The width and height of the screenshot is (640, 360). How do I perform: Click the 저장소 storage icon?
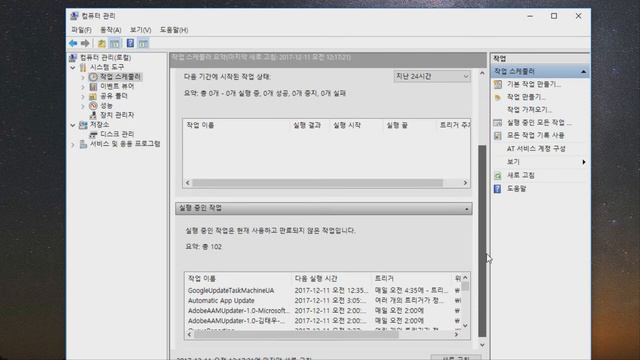83,124
